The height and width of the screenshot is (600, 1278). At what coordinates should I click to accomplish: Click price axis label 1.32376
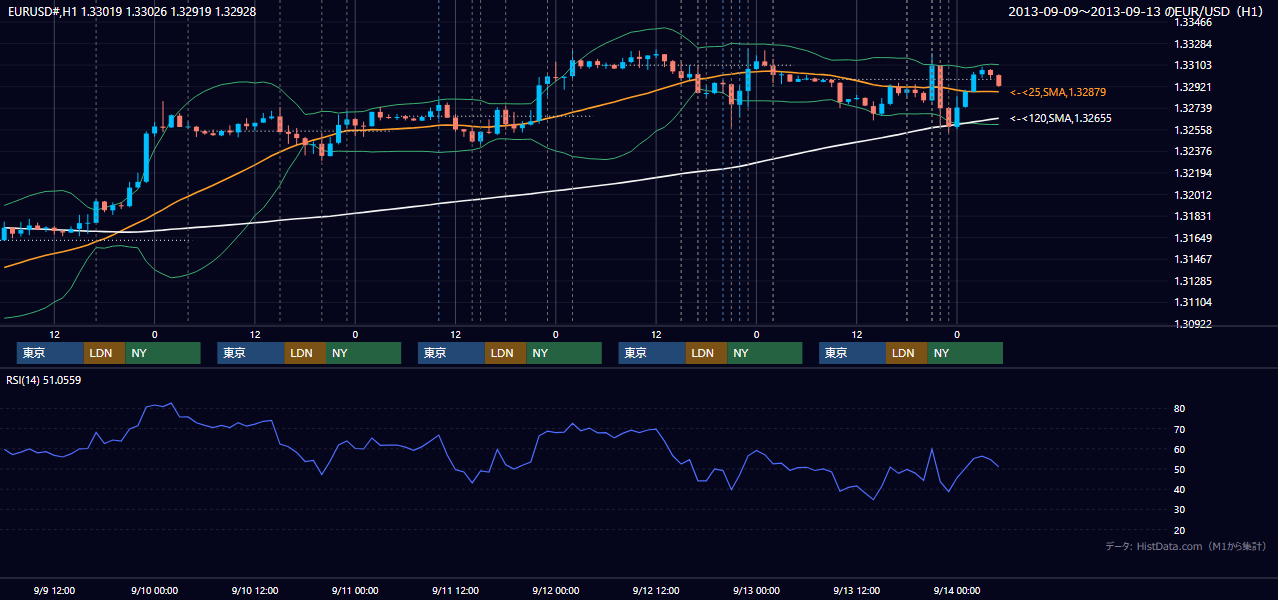click(x=1193, y=151)
